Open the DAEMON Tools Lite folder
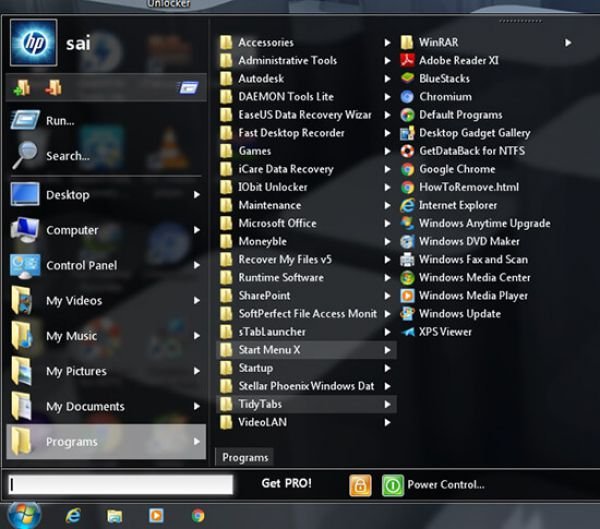Viewport: 600px width, 529px height. click(x=307, y=96)
